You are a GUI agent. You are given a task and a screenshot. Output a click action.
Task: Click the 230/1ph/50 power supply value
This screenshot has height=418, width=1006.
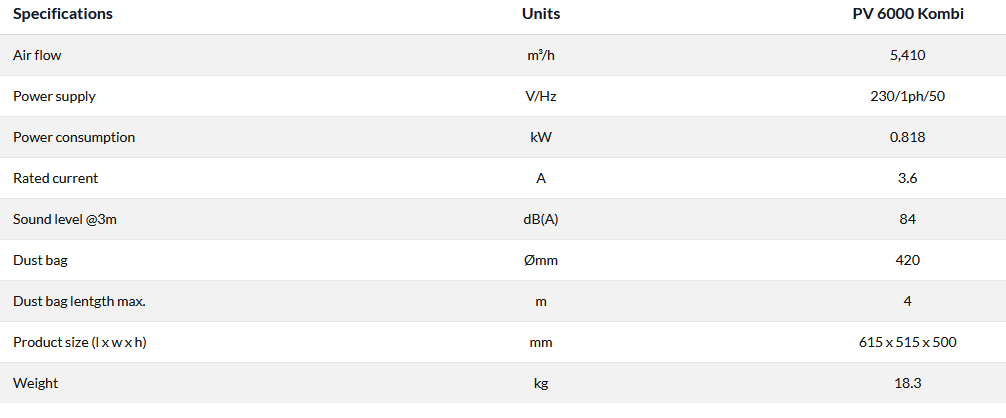(x=908, y=96)
